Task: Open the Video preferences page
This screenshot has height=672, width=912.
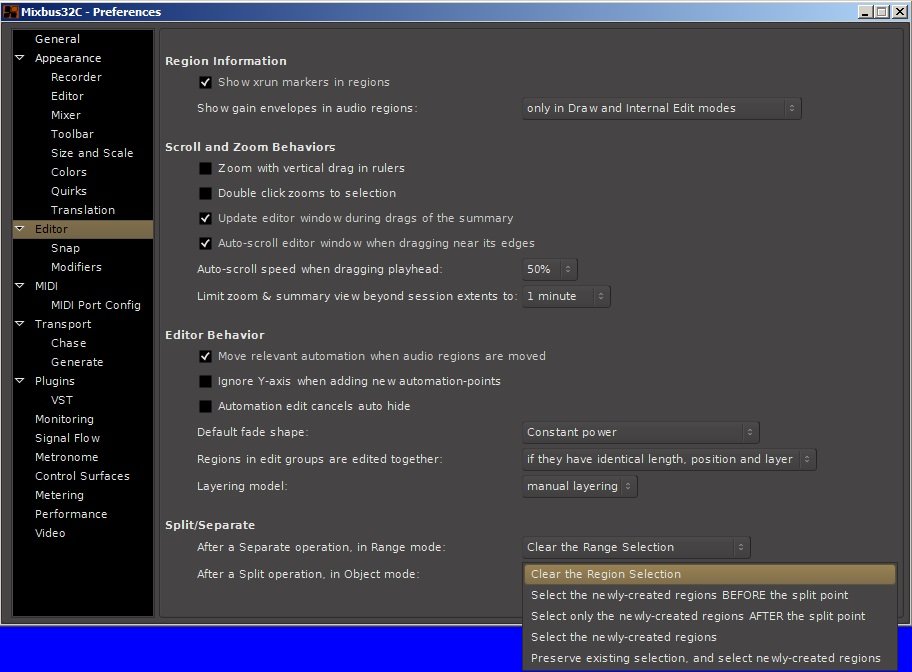Action: pyautogui.click(x=50, y=533)
